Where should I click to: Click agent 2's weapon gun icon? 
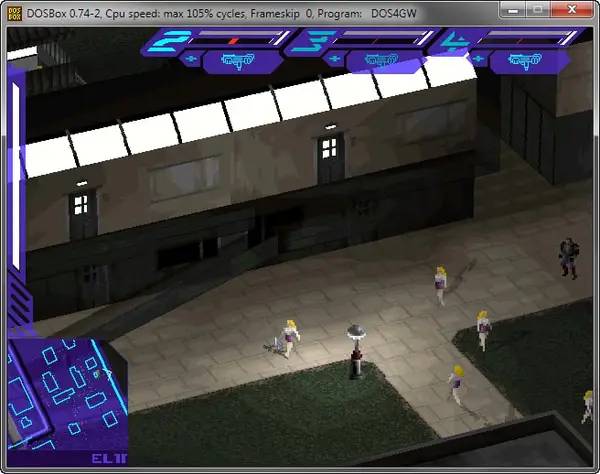232,62
